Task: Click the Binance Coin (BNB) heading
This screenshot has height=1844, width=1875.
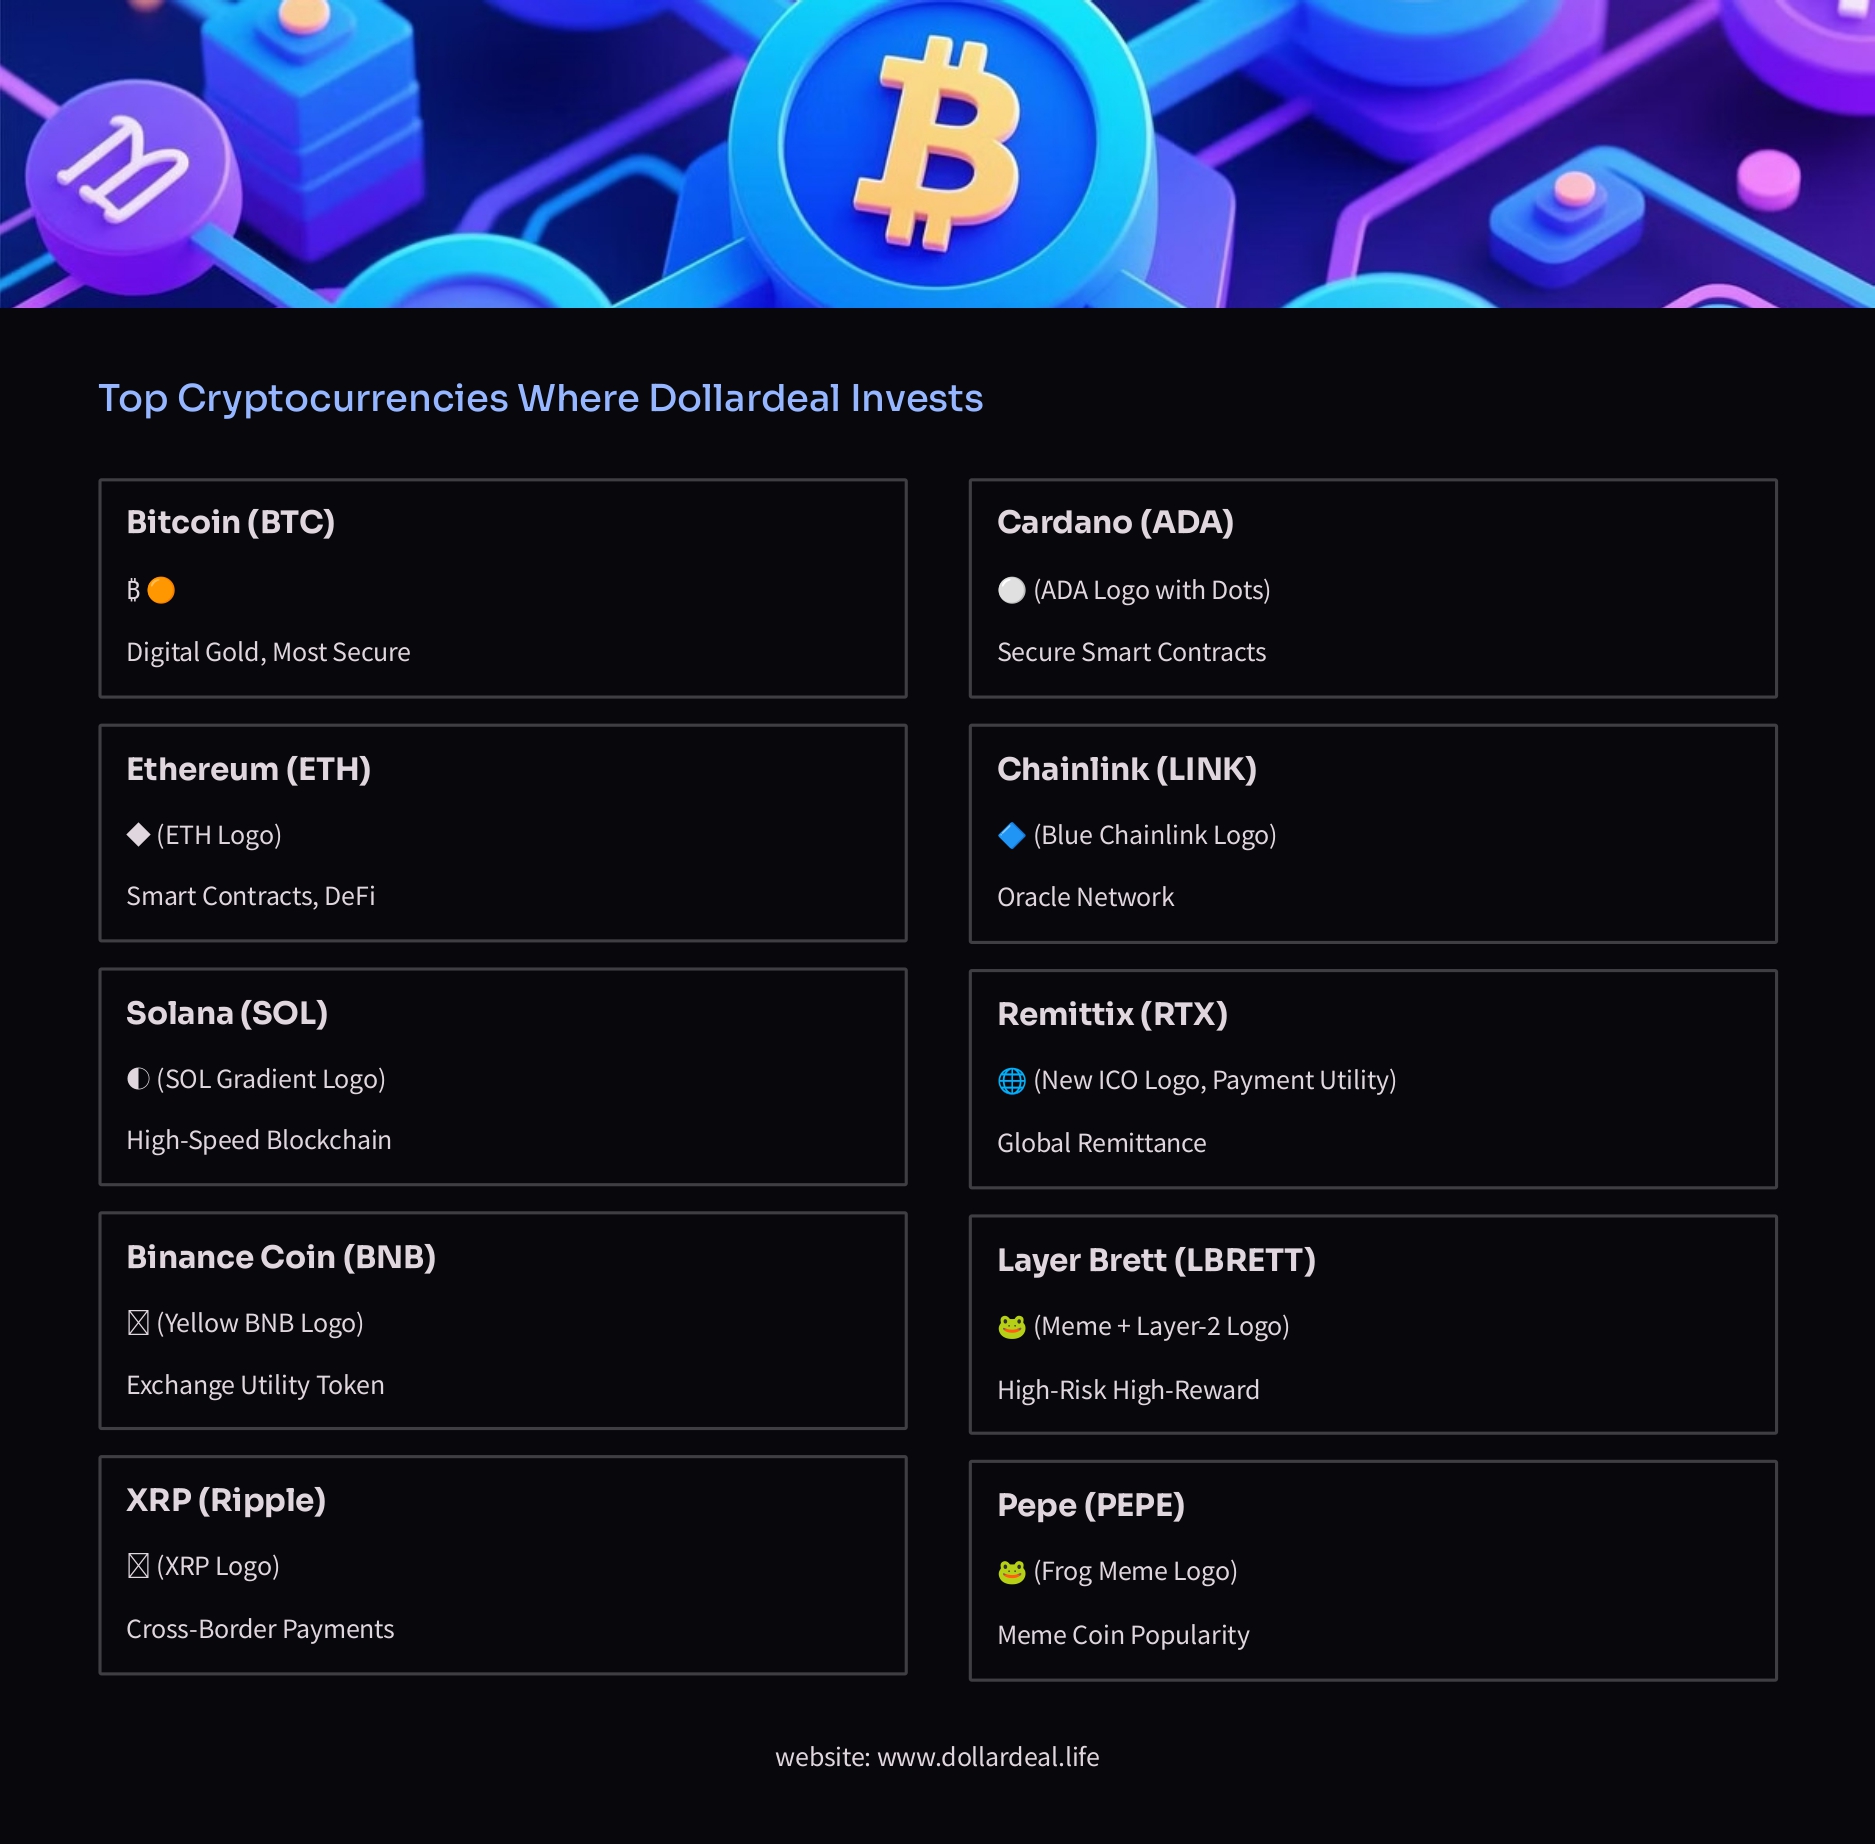Action: point(280,1257)
